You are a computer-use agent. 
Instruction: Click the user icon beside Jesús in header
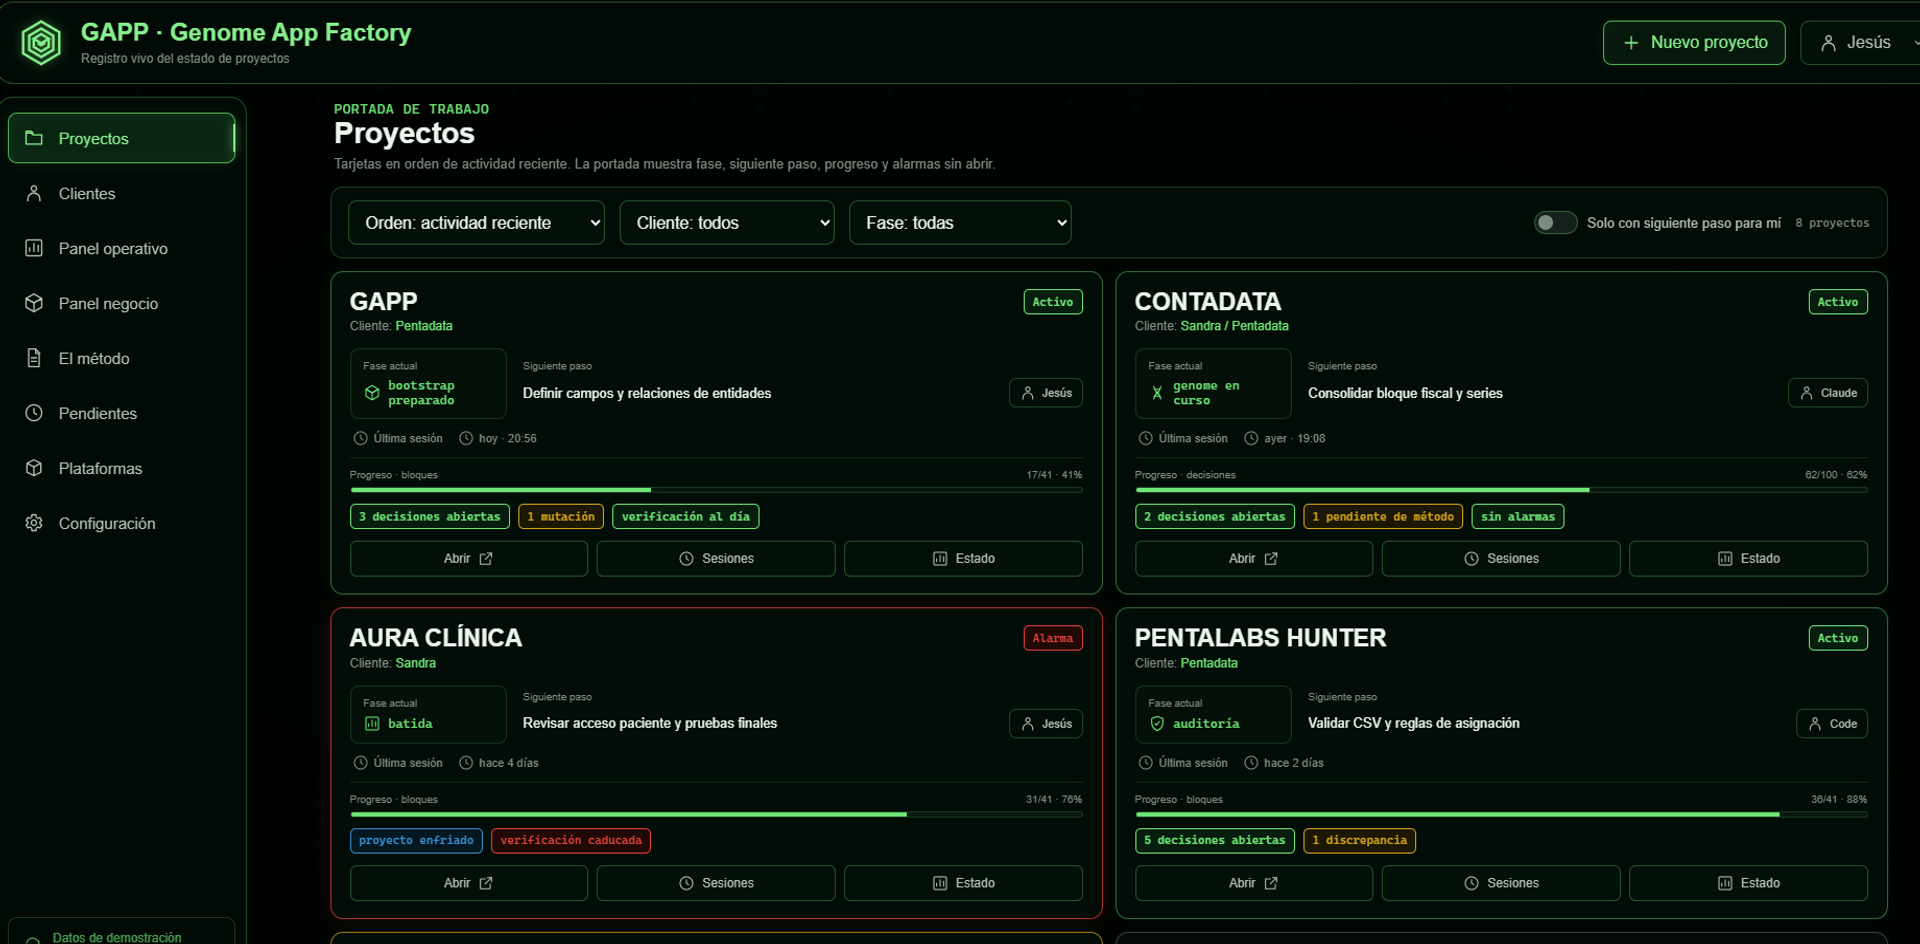[x=1828, y=43]
